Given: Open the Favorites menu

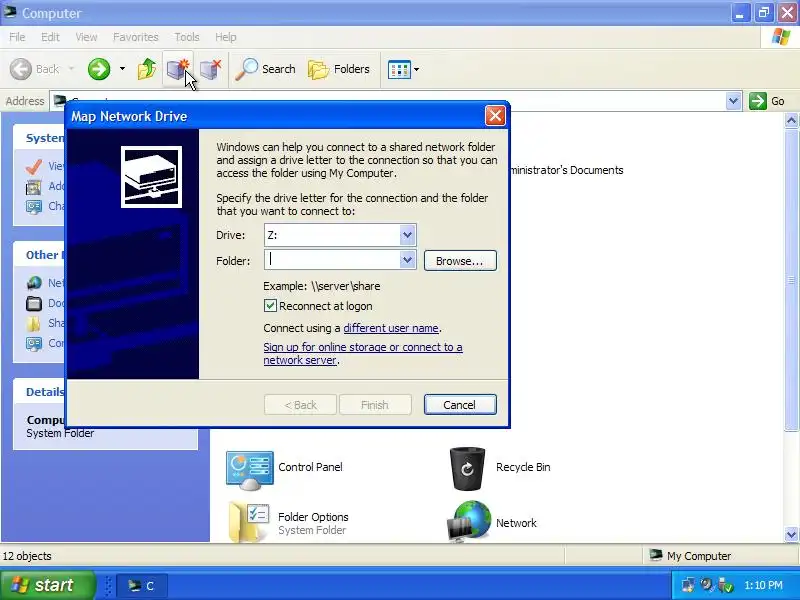Looking at the screenshot, I should (x=136, y=37).
